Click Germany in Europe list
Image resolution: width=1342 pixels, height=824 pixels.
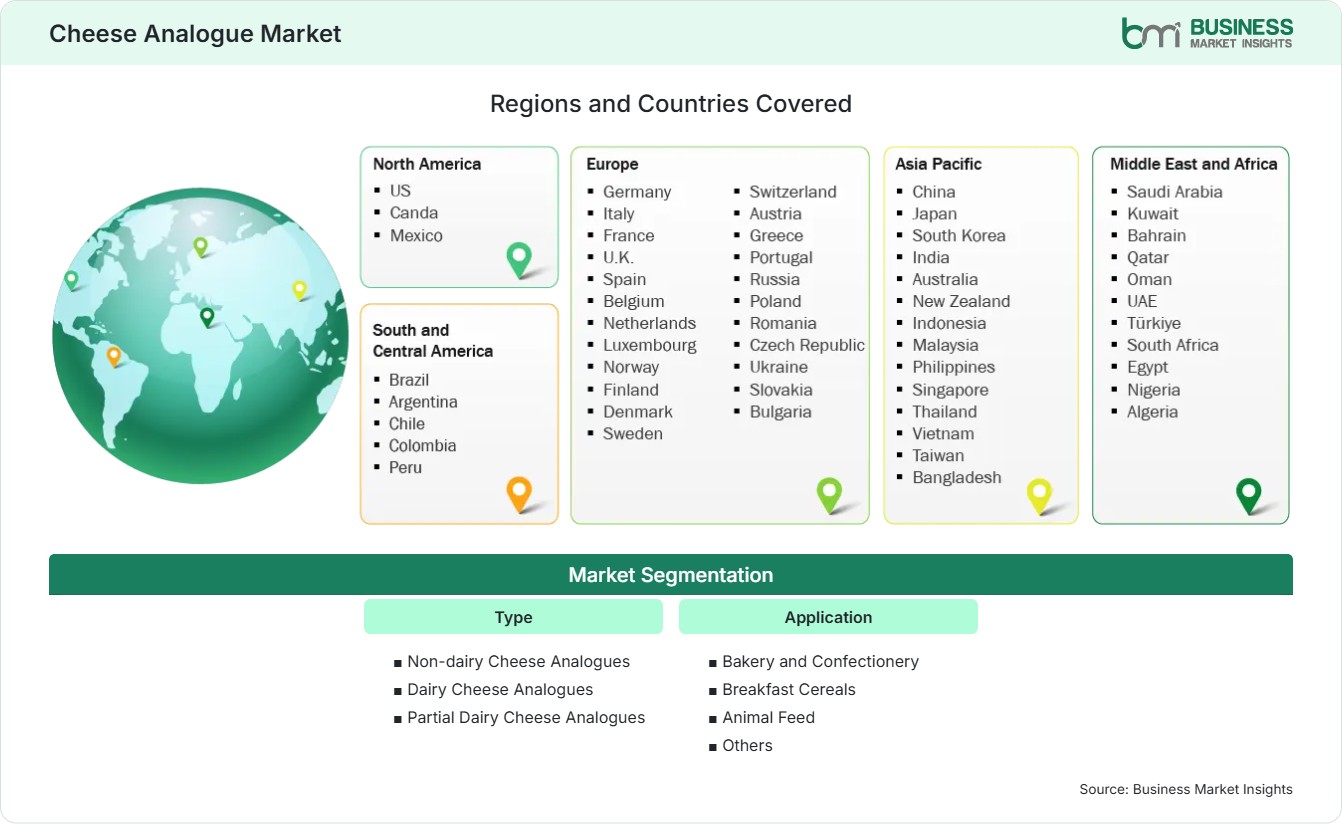(637, 191)
